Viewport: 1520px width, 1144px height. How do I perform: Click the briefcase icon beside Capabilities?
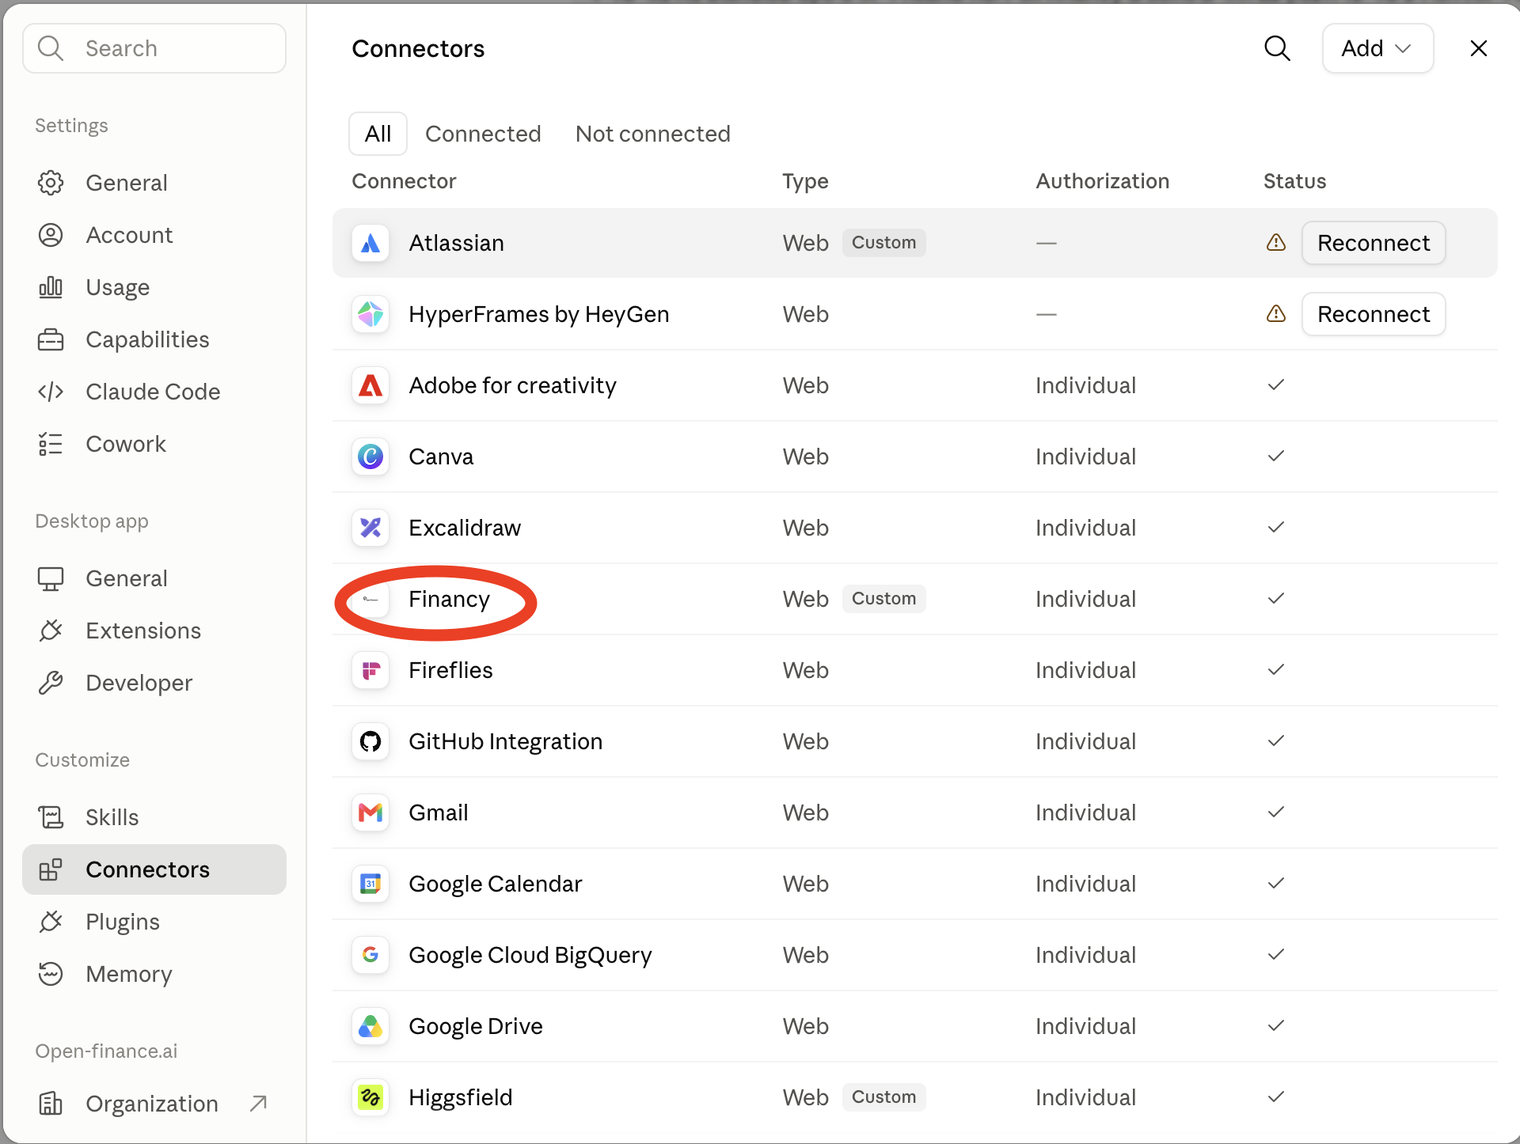click(x=51, y=340)
